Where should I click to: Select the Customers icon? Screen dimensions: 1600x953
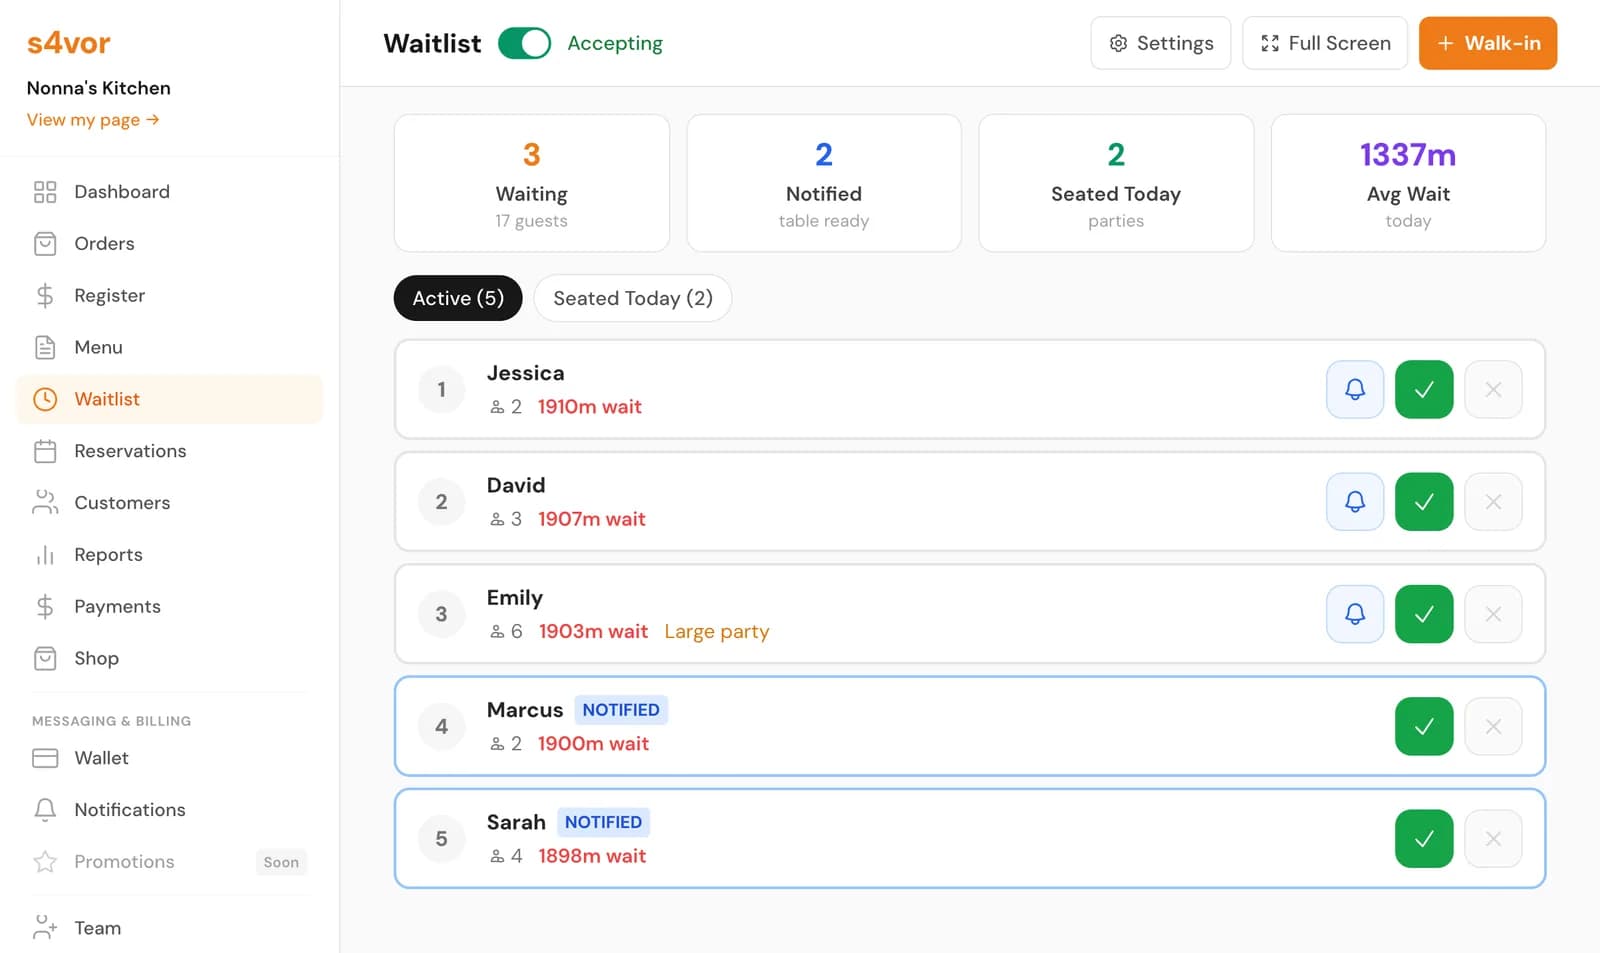click(45, 503)
